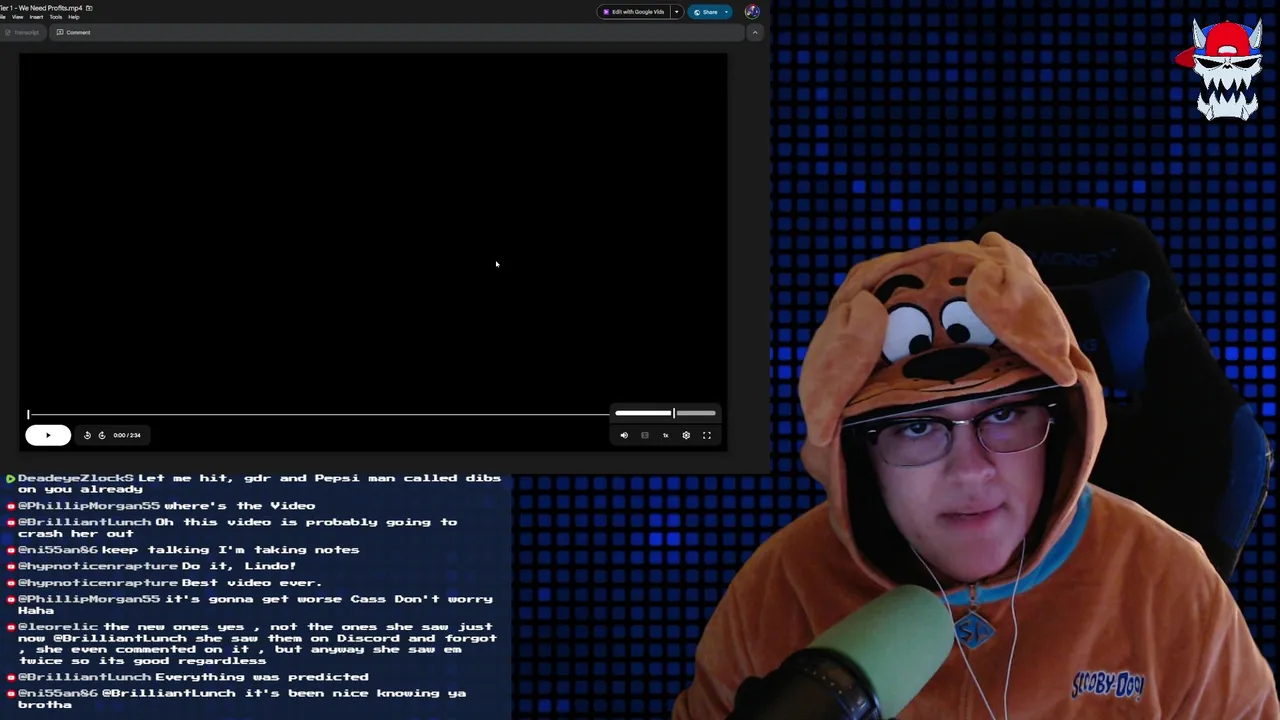Open video player settings gear
The width and height of the screenshot is (1280, 720).
coord(686,435)
